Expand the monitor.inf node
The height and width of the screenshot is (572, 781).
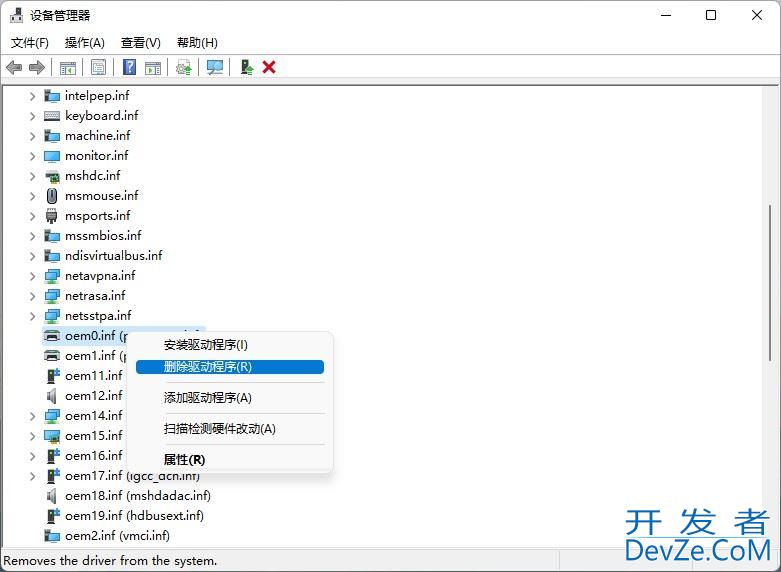32,156
